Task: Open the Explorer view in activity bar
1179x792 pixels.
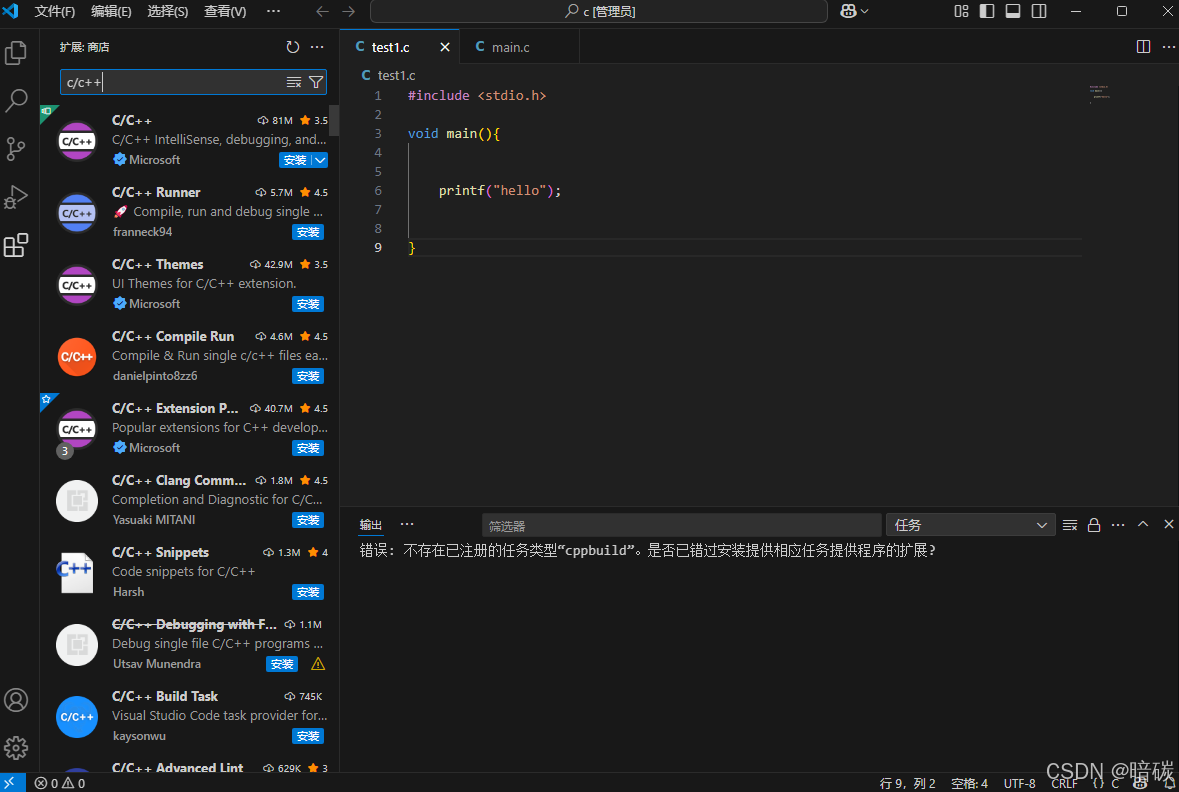Action: pyautogui.click(x=16, y=53)
